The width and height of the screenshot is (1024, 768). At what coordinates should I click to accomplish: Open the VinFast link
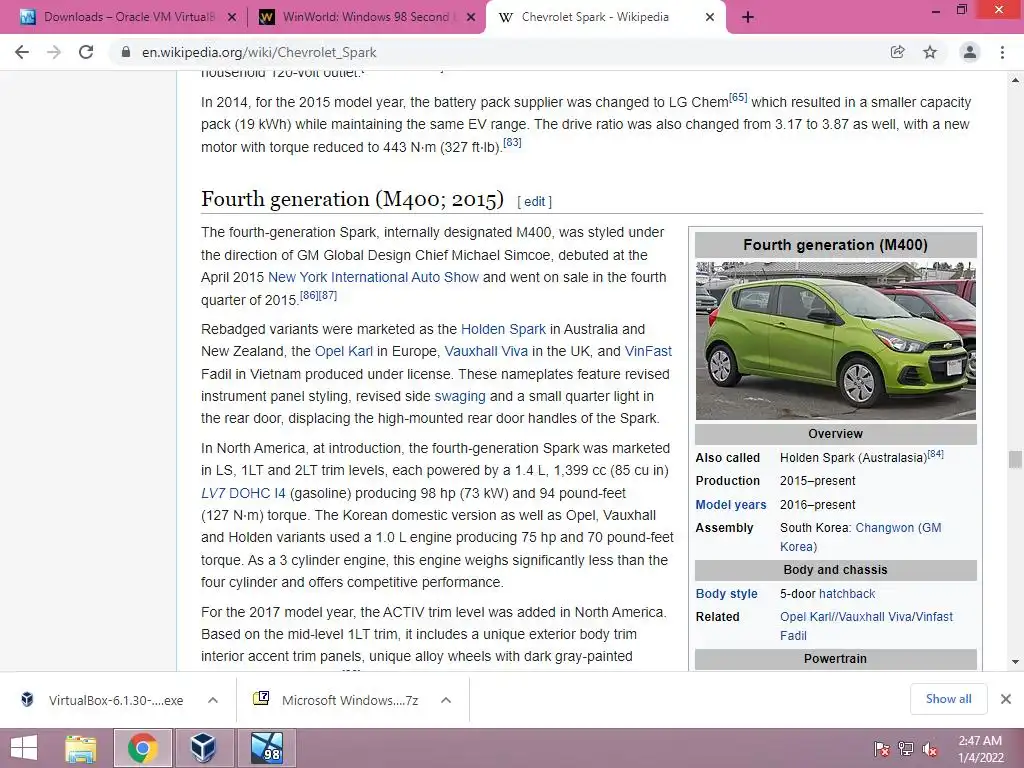(x=648, y=351)
